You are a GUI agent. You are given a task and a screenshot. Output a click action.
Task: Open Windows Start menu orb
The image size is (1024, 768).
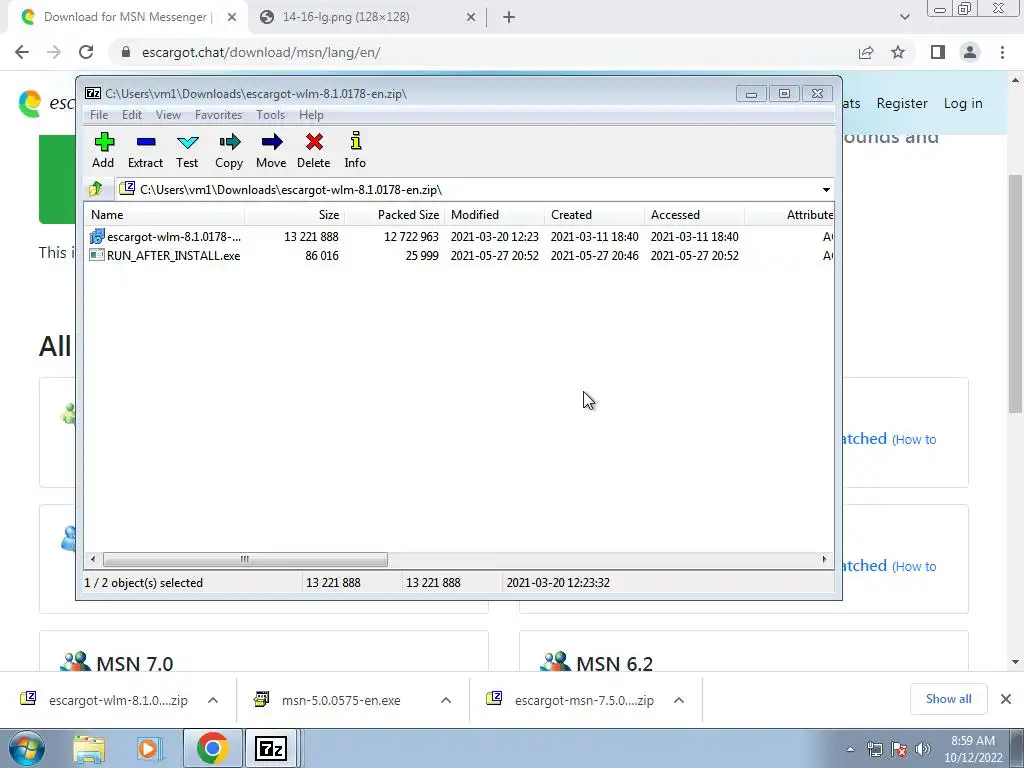click(26, 748)
